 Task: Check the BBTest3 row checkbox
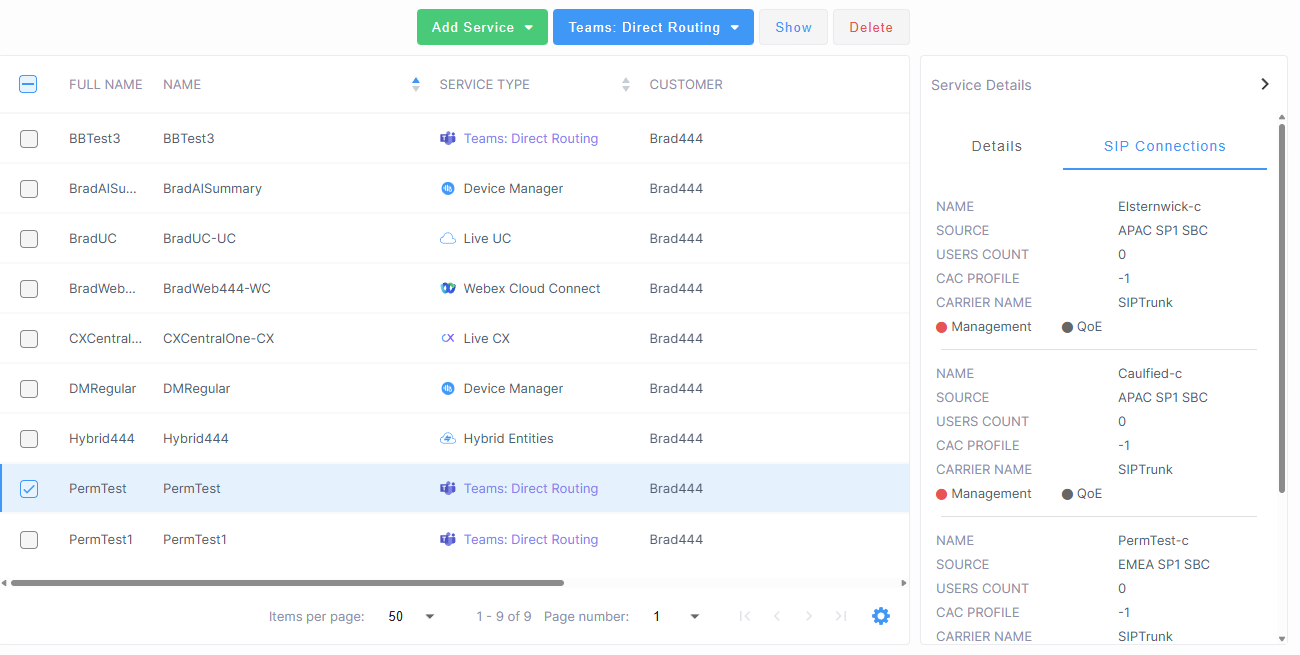tap(29, 139)
